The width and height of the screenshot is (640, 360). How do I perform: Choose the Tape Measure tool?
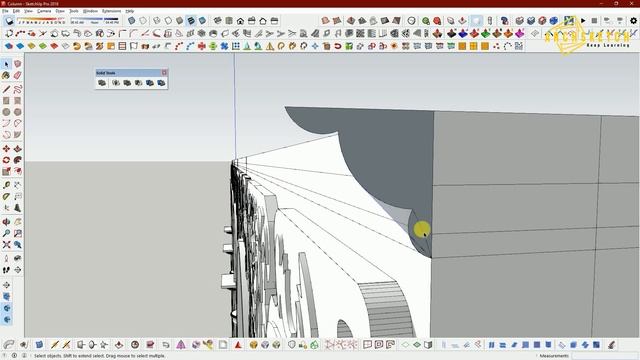[6, 185]
